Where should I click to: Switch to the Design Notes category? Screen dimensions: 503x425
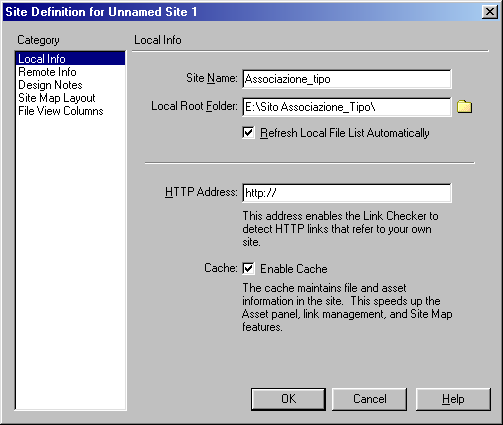point(50,85)
